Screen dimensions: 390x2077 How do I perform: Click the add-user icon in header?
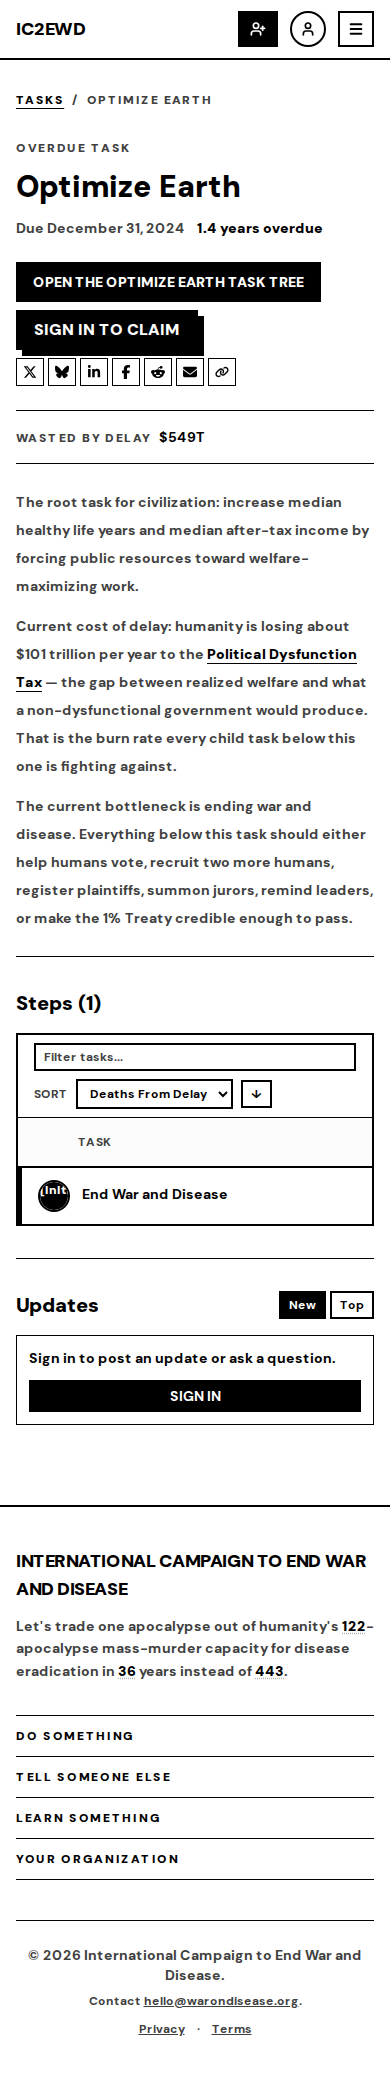258,29
